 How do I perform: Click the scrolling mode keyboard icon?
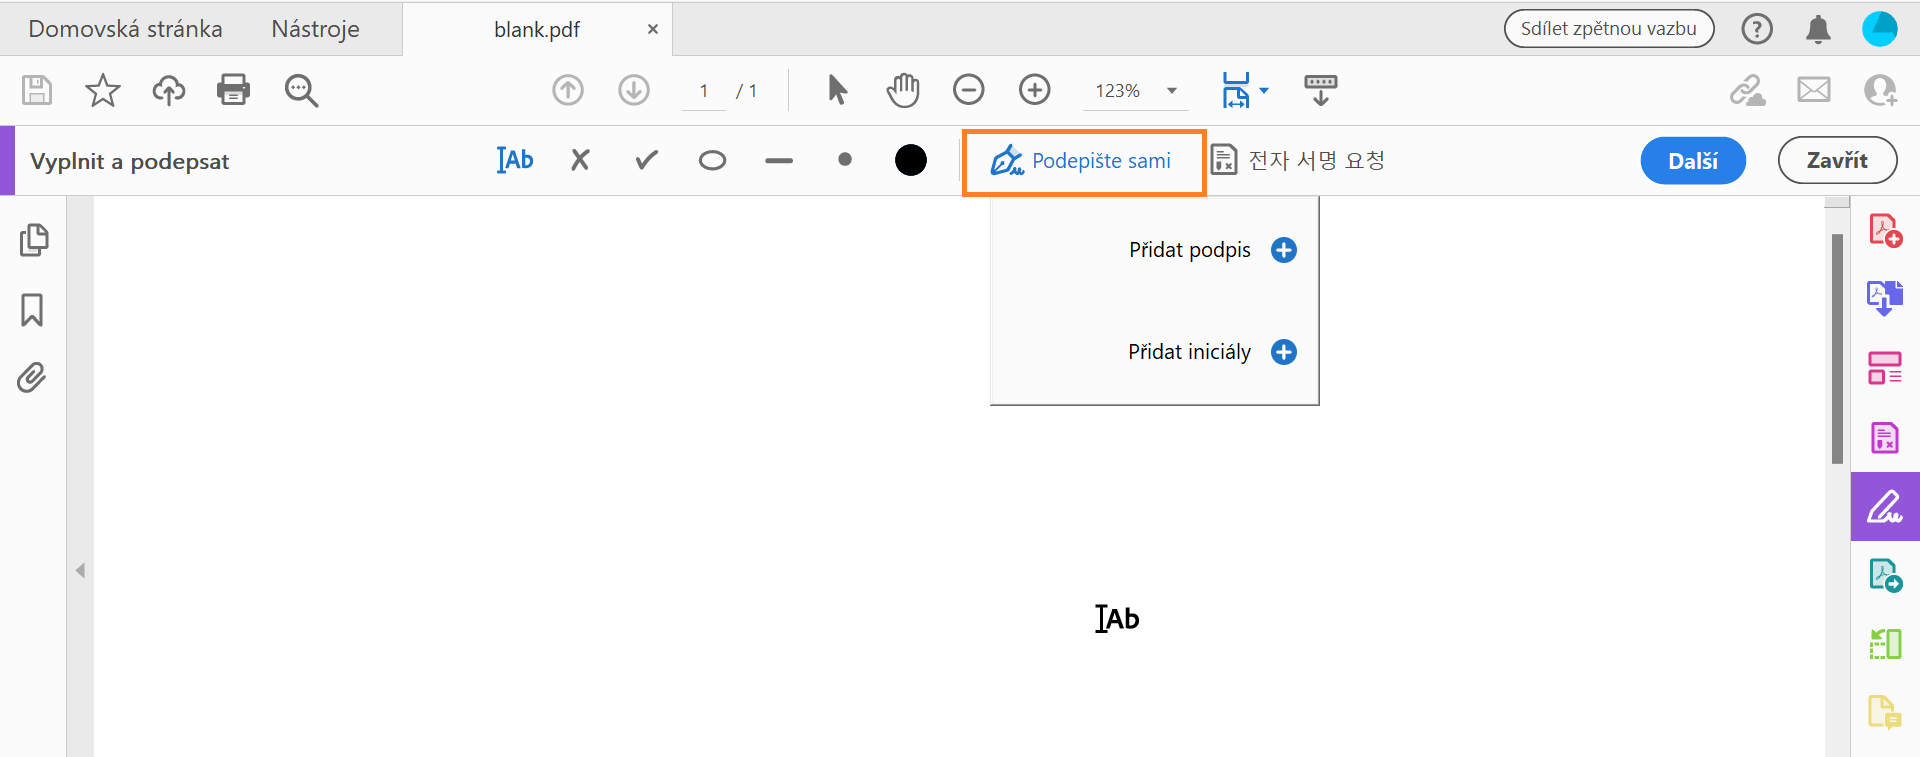[x=1321, y=90]
